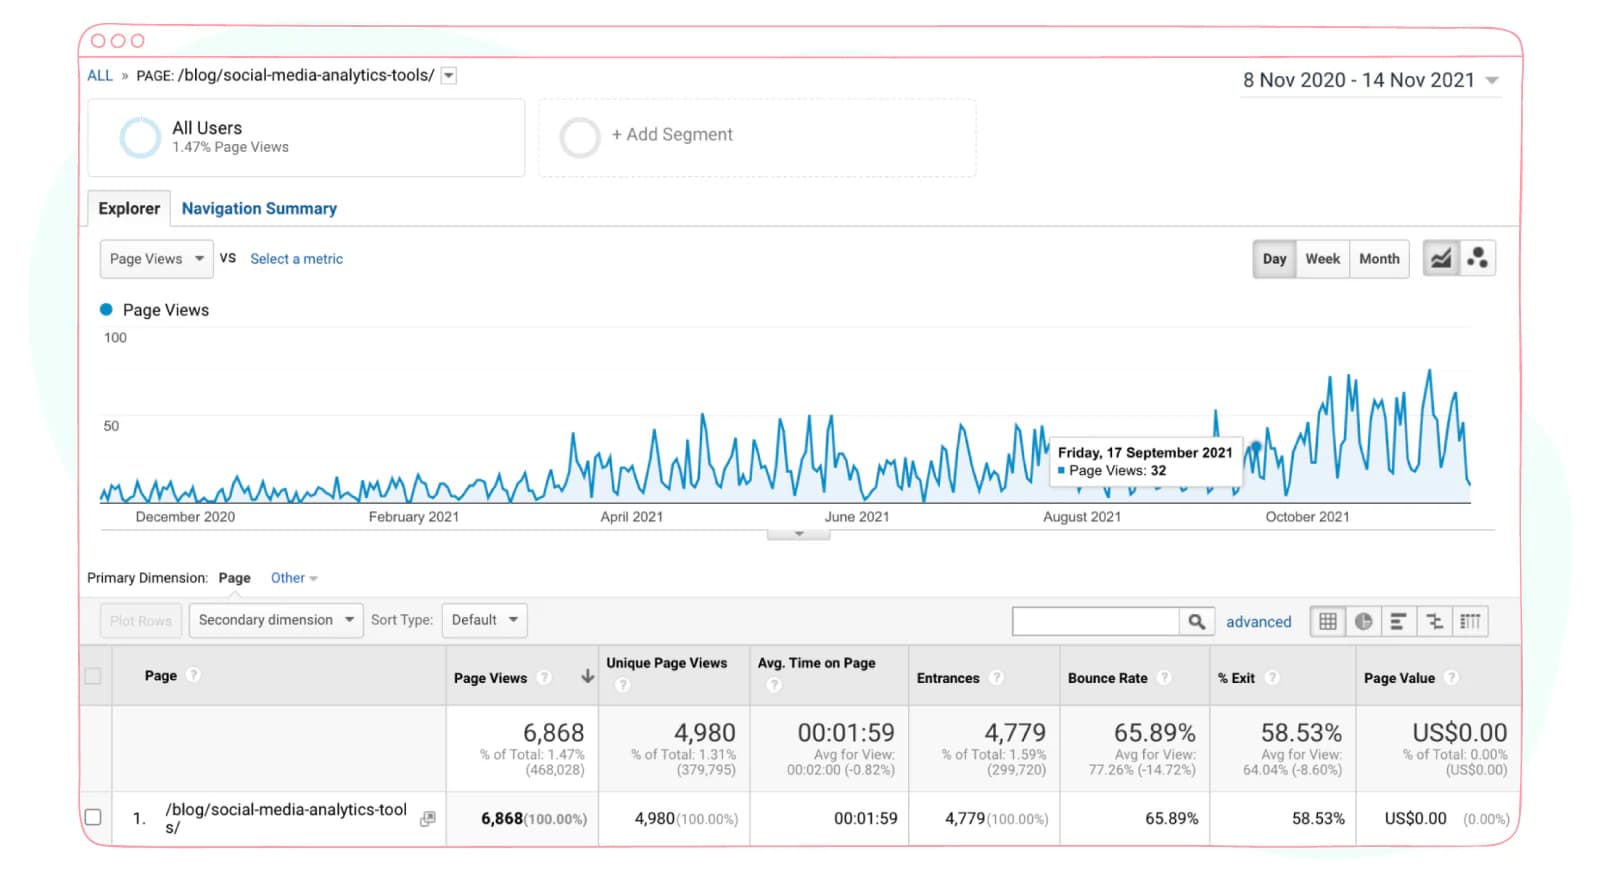Select the comparison view icon
1600x870 pixels.
coord(1434,622)
